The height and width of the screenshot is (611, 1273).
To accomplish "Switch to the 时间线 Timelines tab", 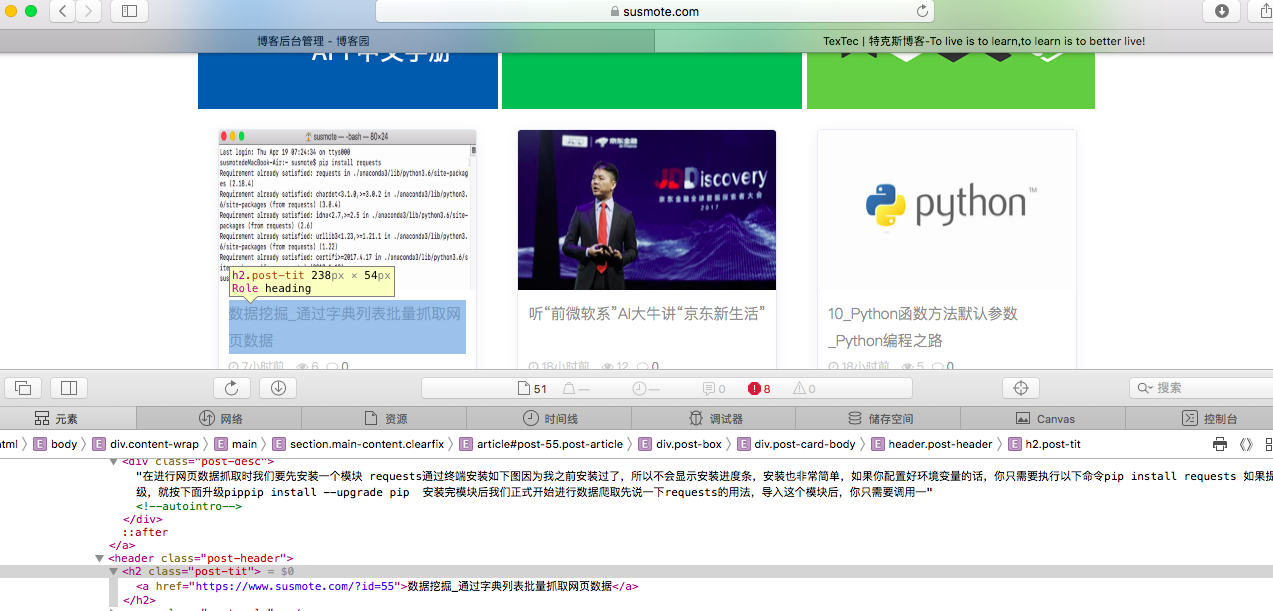I will click(x=549, y=419).
